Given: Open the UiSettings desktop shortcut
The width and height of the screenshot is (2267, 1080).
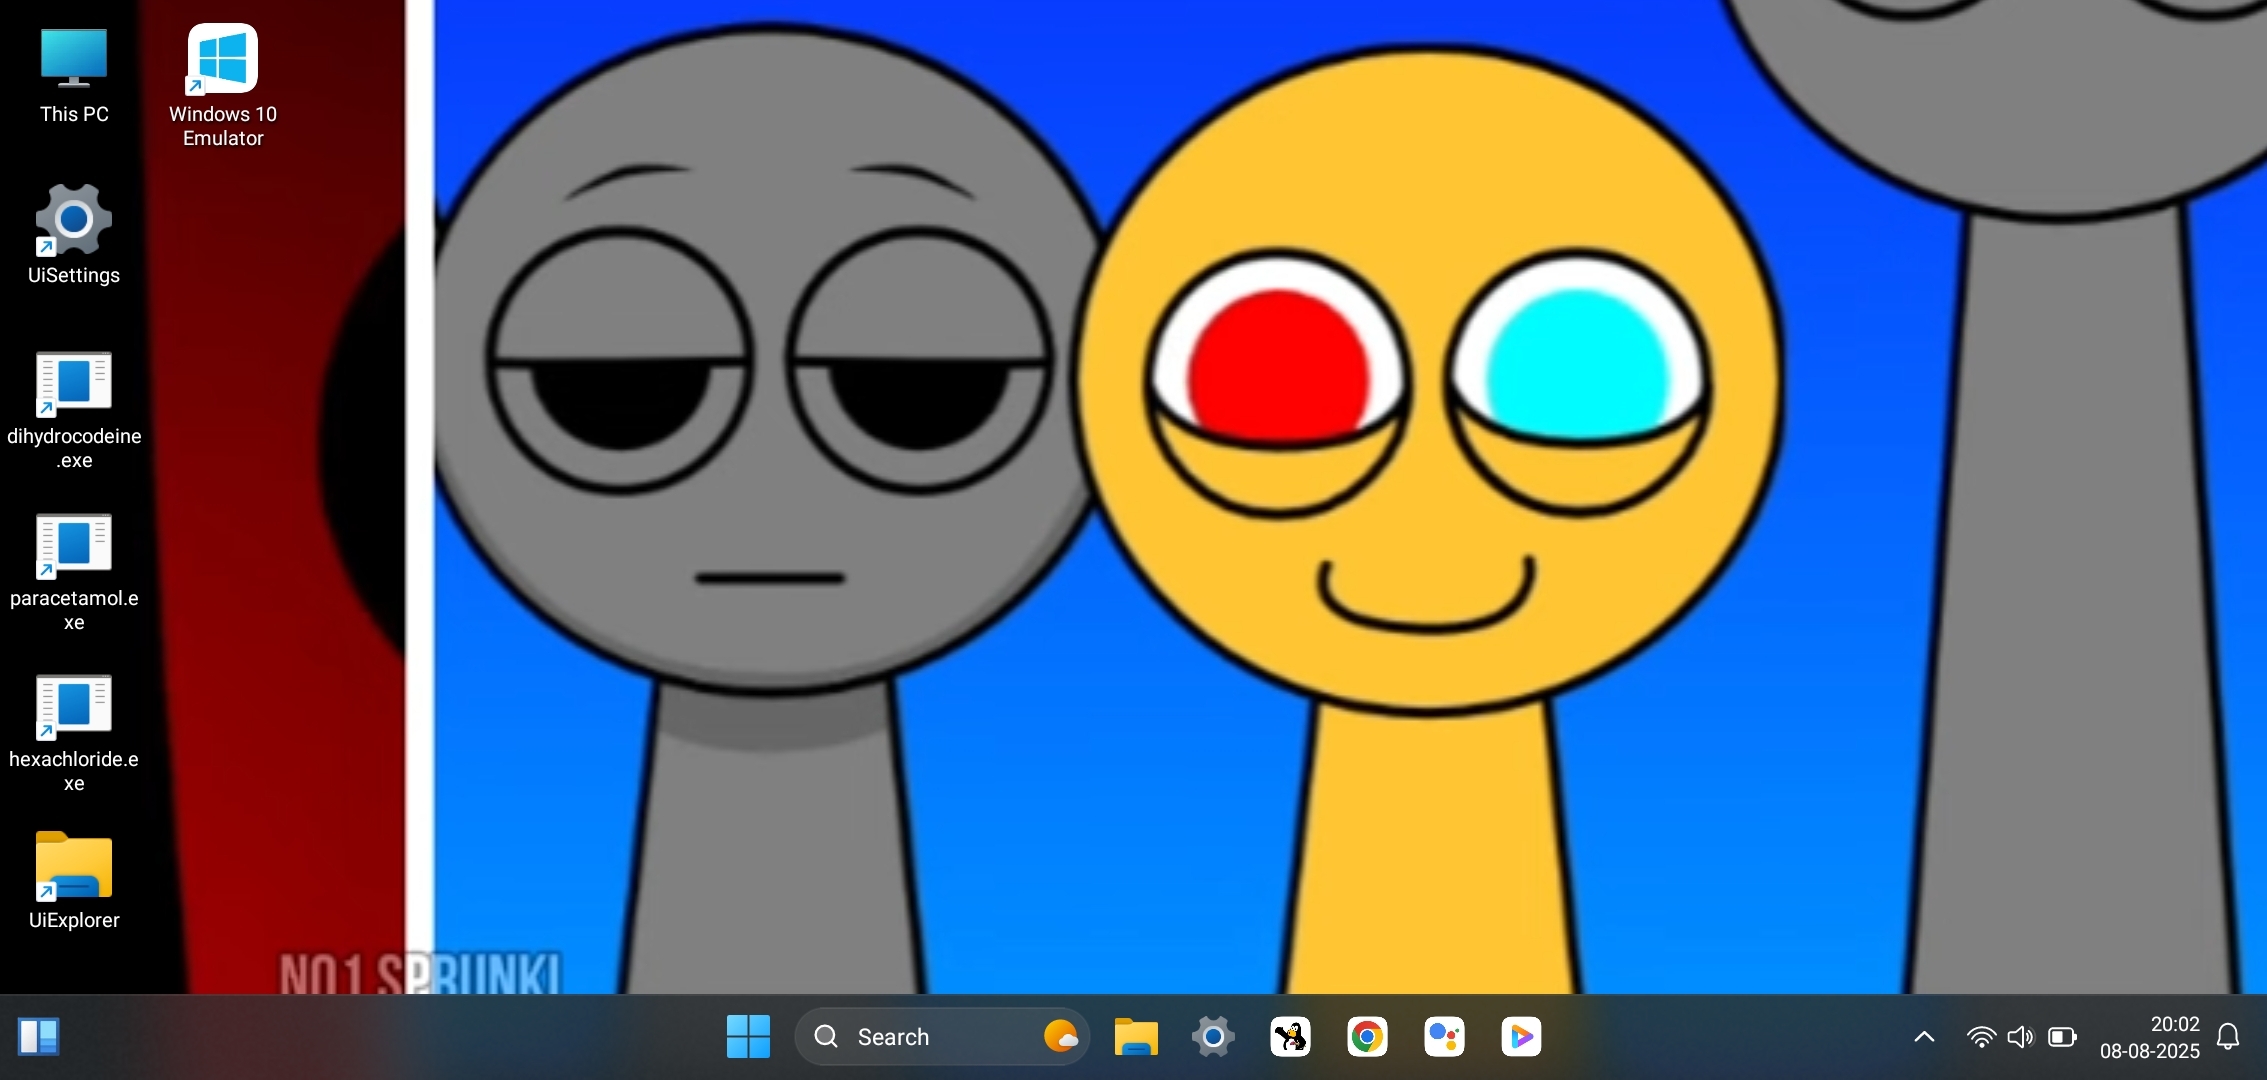Looking at the screenshot, I should [74, 234].
